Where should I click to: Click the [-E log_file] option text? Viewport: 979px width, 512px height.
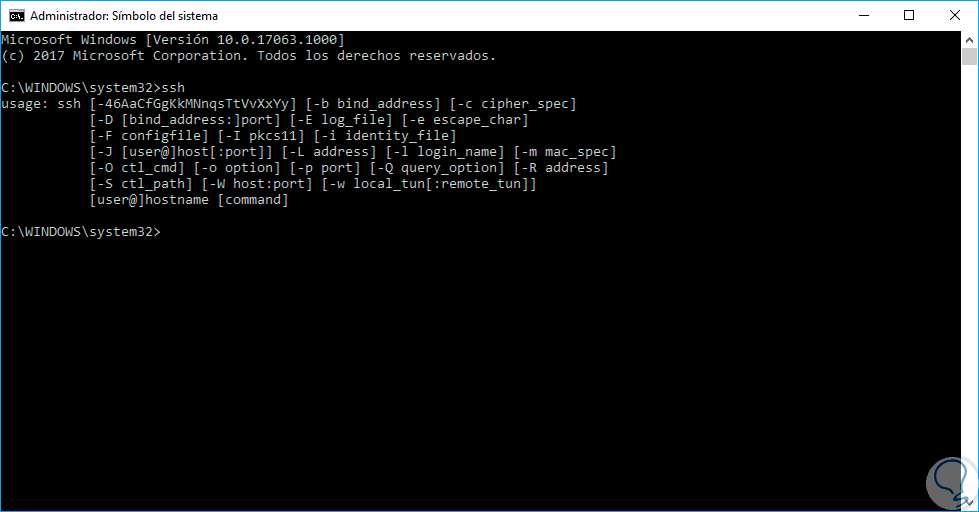tap(341, 120)
